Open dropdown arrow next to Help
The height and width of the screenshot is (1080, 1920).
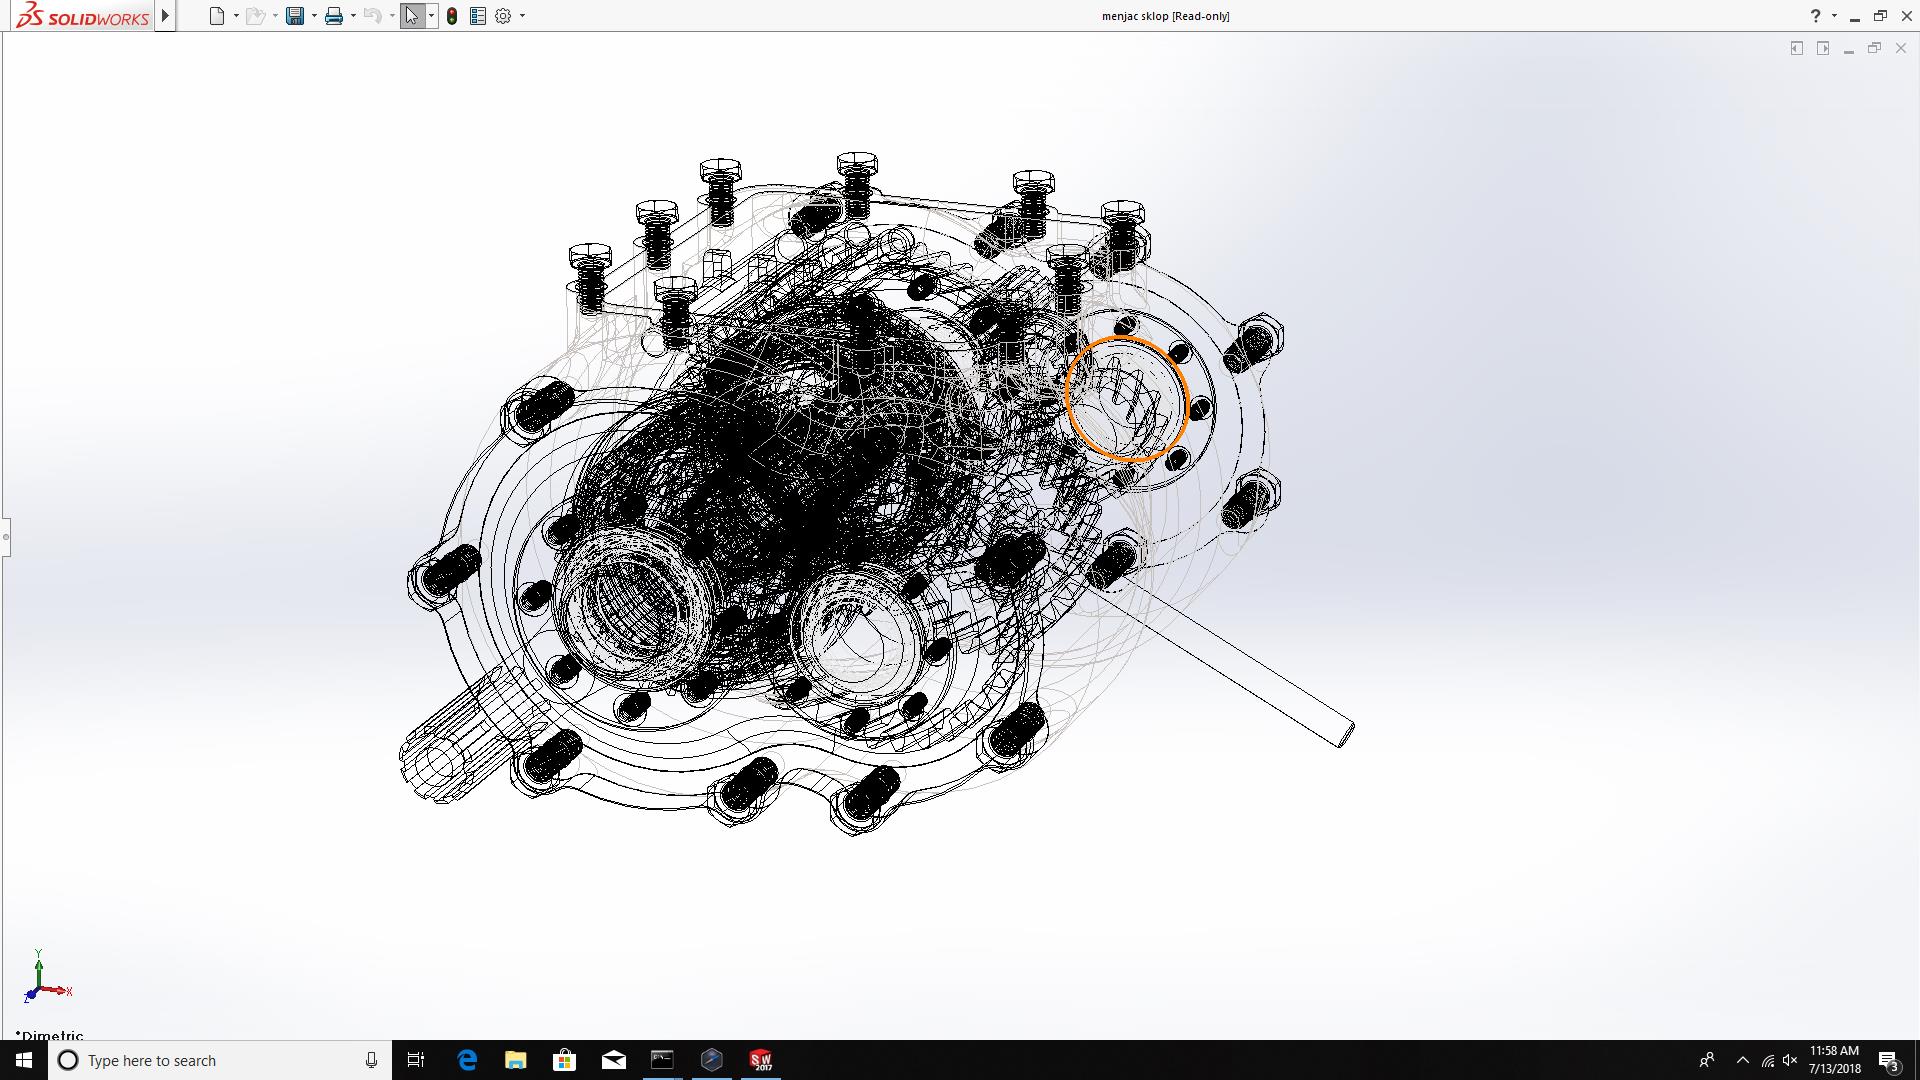click(x=1834, y=16)
